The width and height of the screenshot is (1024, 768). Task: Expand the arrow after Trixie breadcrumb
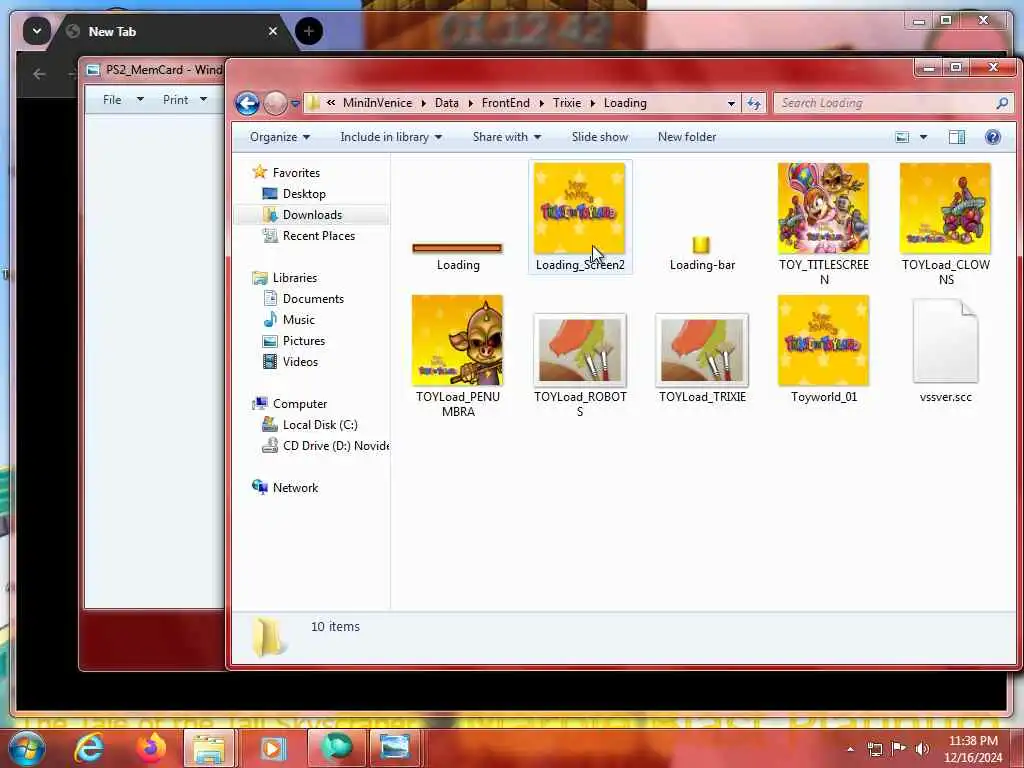pyautogui.click(x=593, y=103)
